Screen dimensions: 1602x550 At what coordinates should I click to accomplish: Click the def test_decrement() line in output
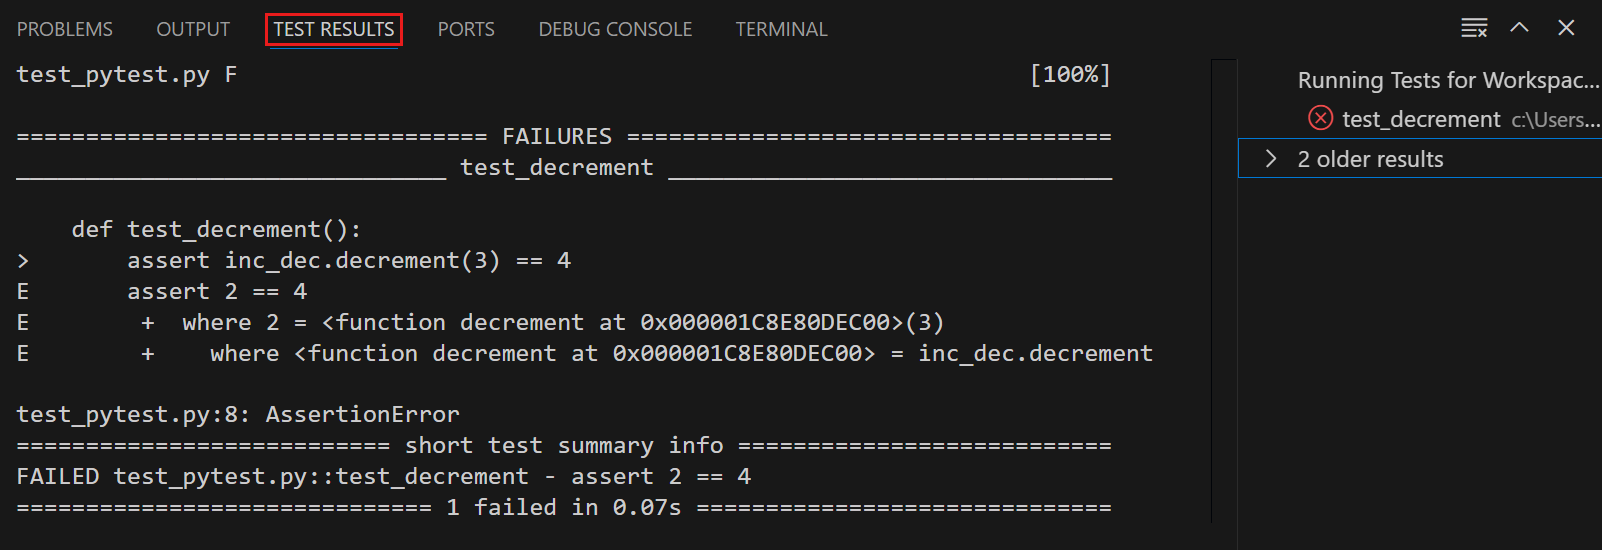pos(216,230)
